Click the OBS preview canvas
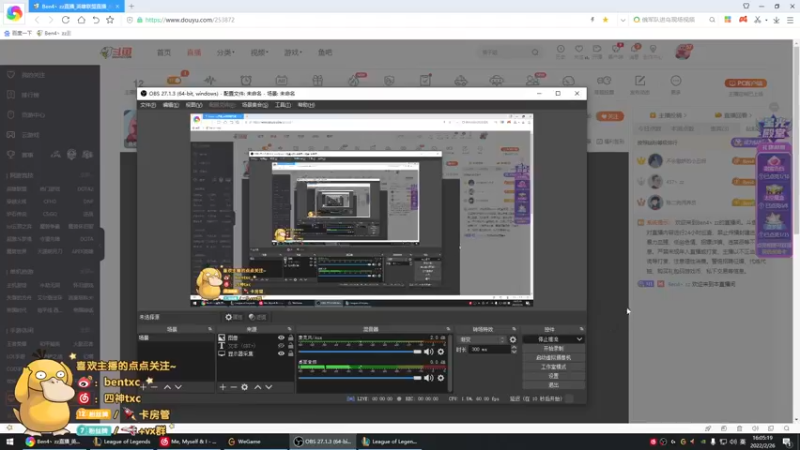 pos(362,210)
